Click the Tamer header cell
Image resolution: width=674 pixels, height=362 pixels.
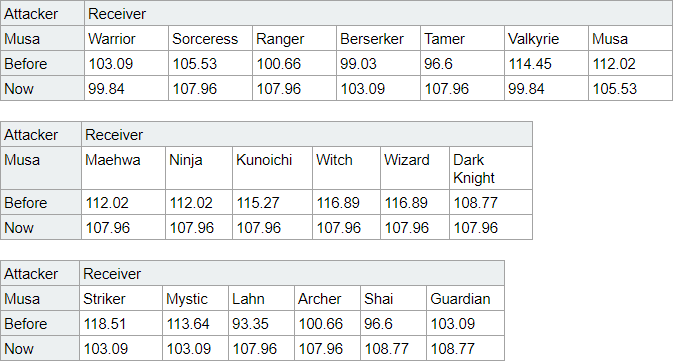tap(462, 39)
